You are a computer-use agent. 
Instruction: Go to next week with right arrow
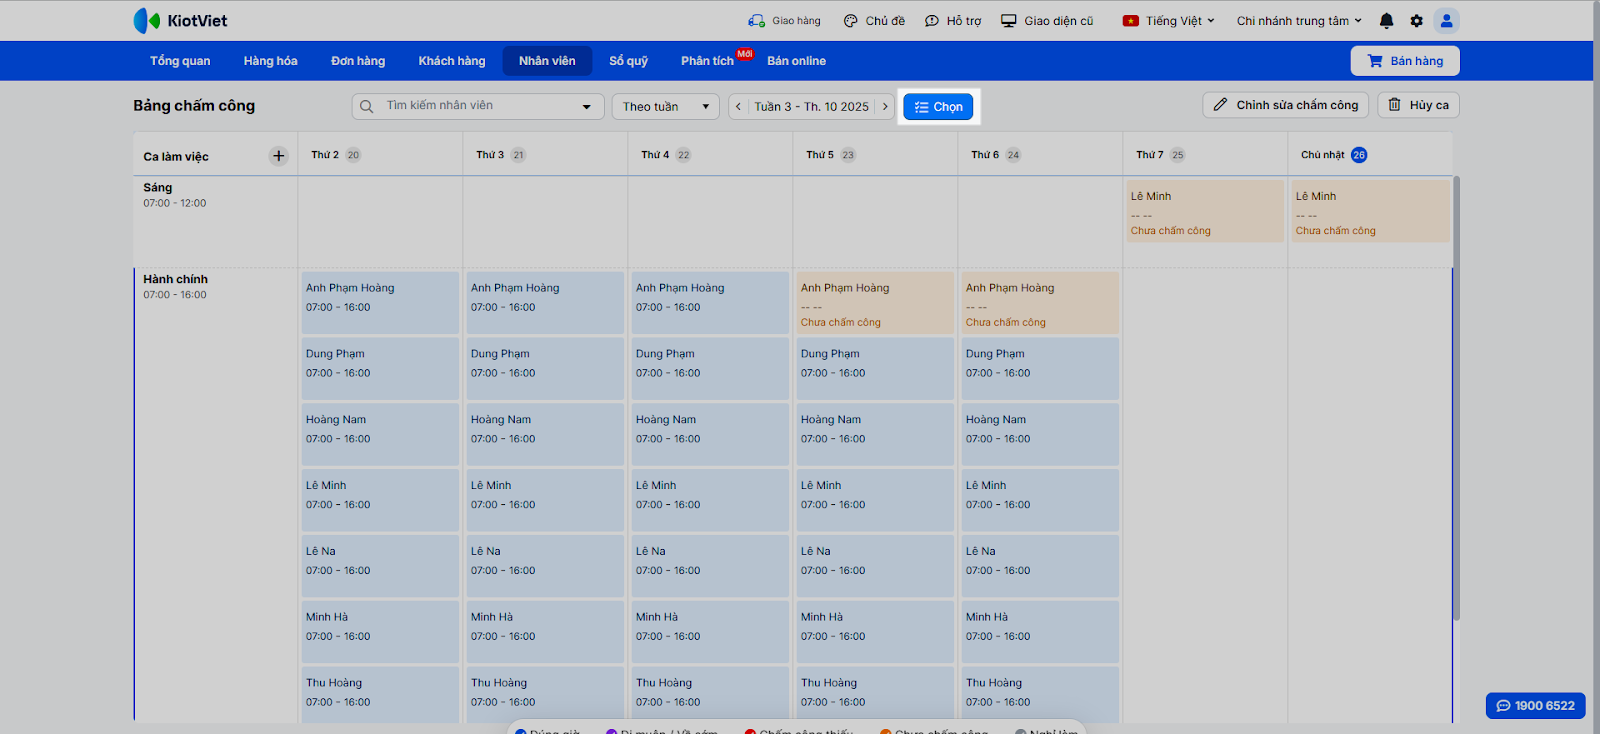tap(885, 107)
